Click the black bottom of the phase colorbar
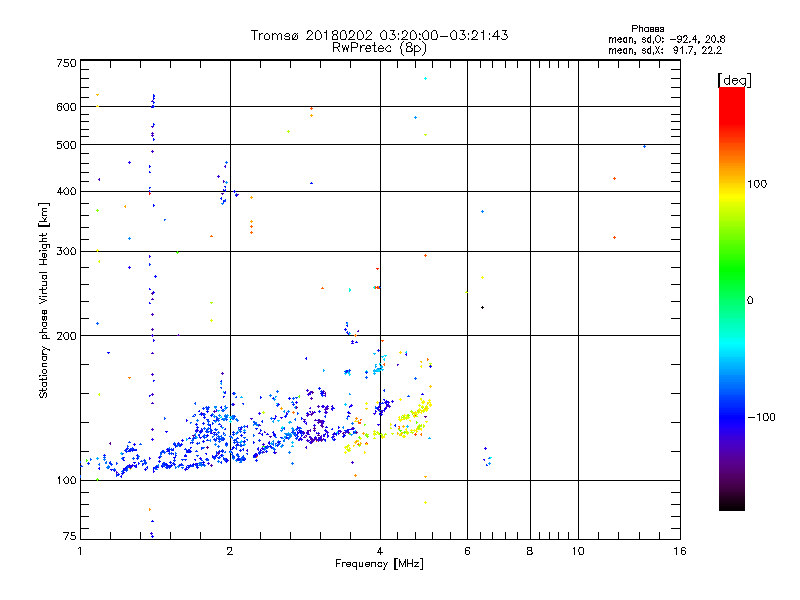800x600 pixels. (x=732, y=503)
